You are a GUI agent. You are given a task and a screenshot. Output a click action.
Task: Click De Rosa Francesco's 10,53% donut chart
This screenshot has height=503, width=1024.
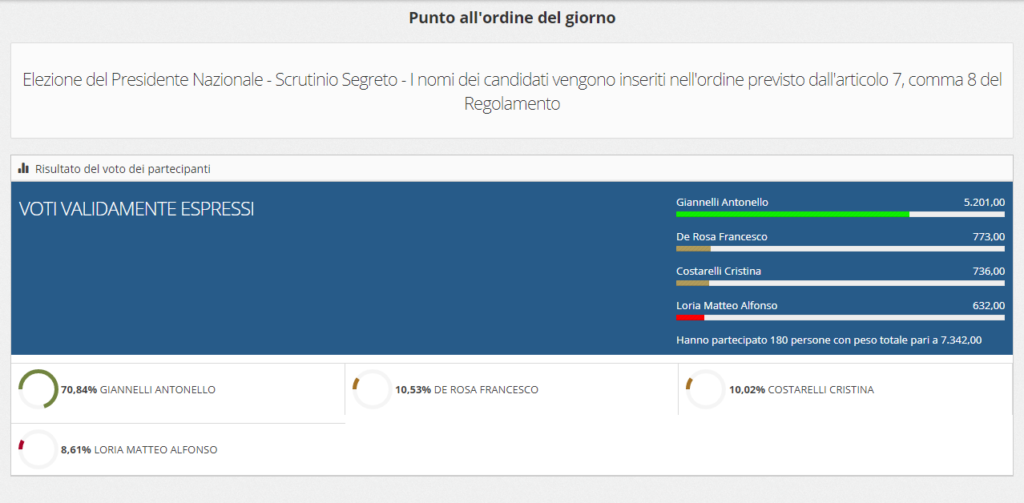[372, 389]
